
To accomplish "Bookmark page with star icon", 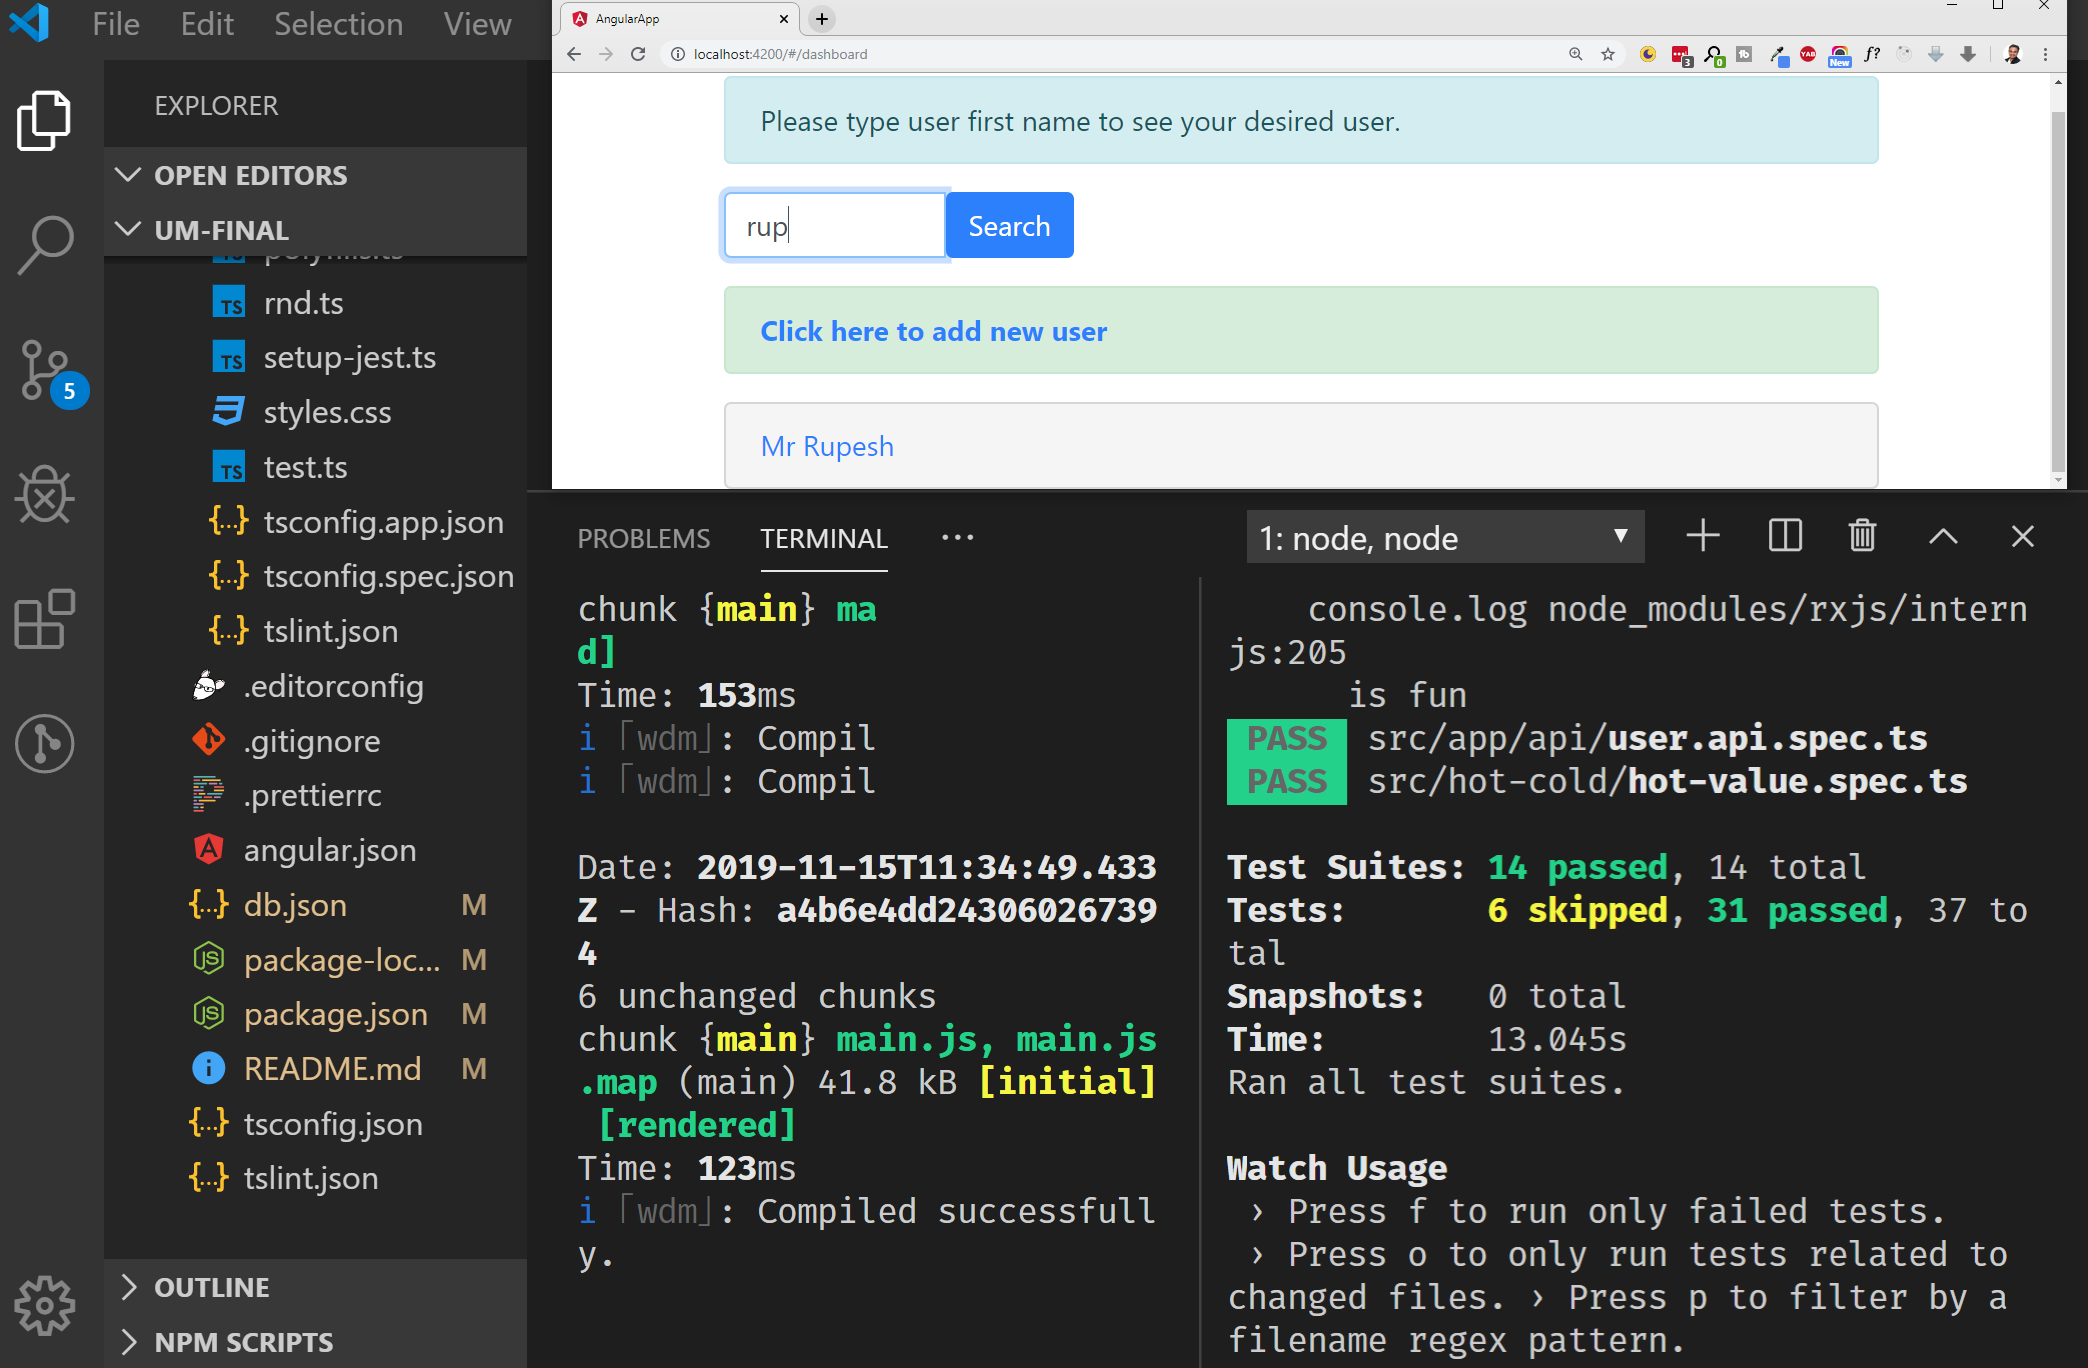I will pos(1608,54).
